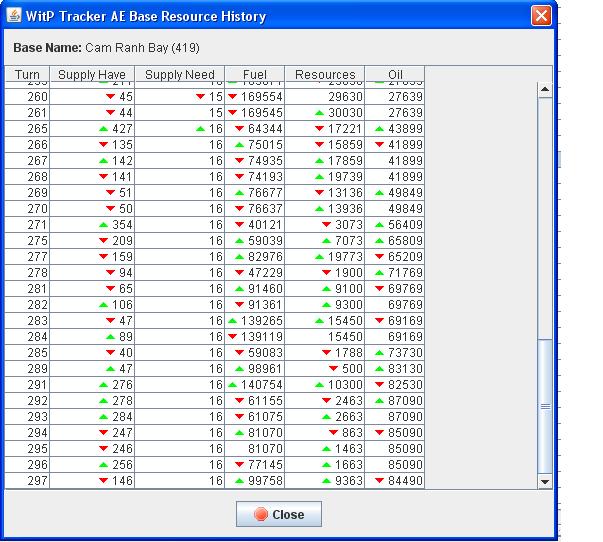Click green up arrow beside Supply Need in turn 265 row
Viewport: 603px width, 542px height.
point(200,129)
